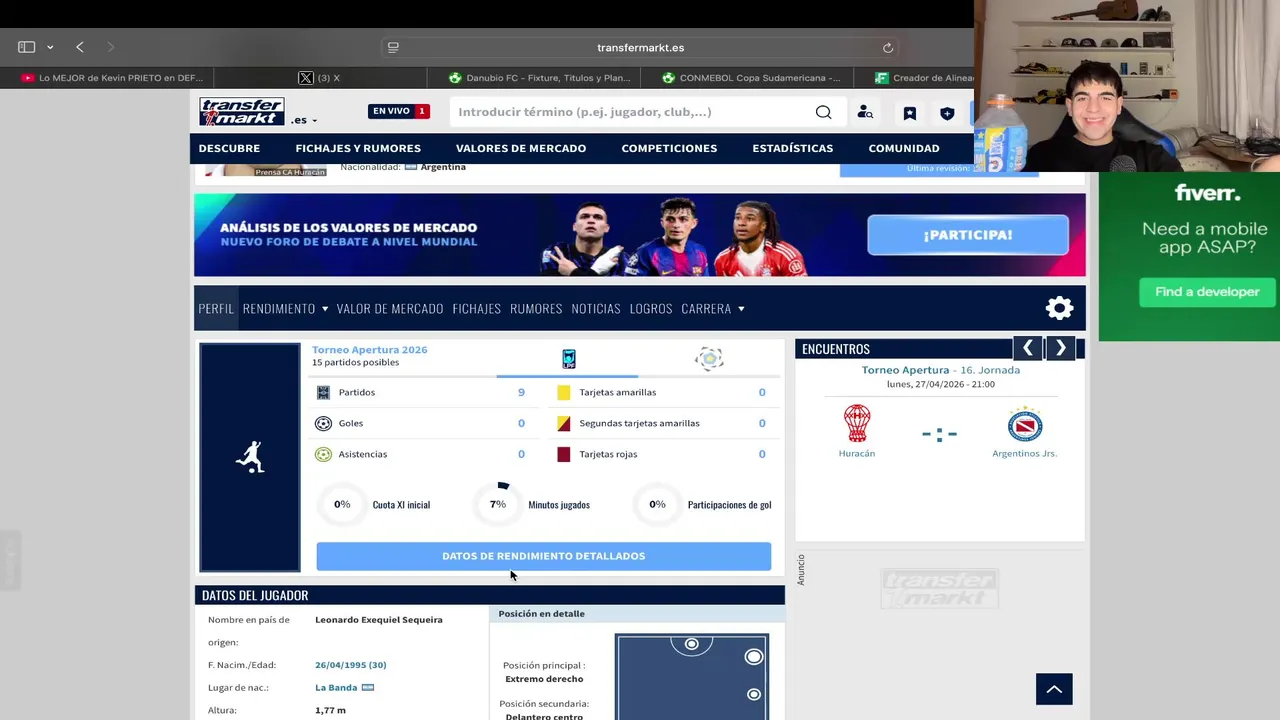Open the Argentinos Jrs. club crest
The height and width of the screenshot is (720, 1280).
click(x=1025, y=424)
